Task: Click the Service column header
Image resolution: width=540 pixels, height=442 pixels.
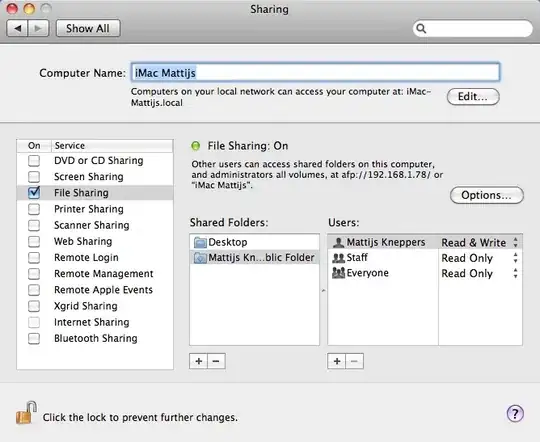Action: coord(112,146)
